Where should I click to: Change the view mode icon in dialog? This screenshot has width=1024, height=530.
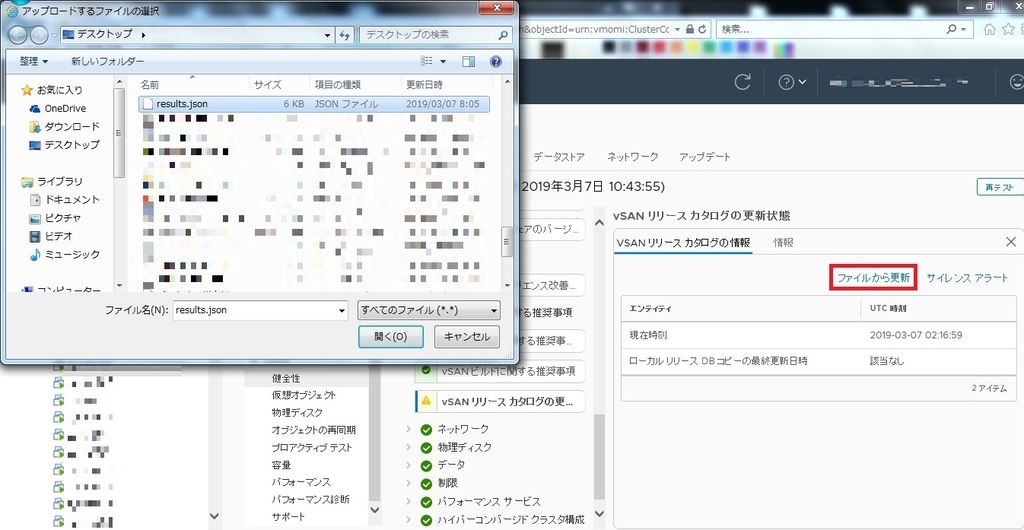point(427,61)
